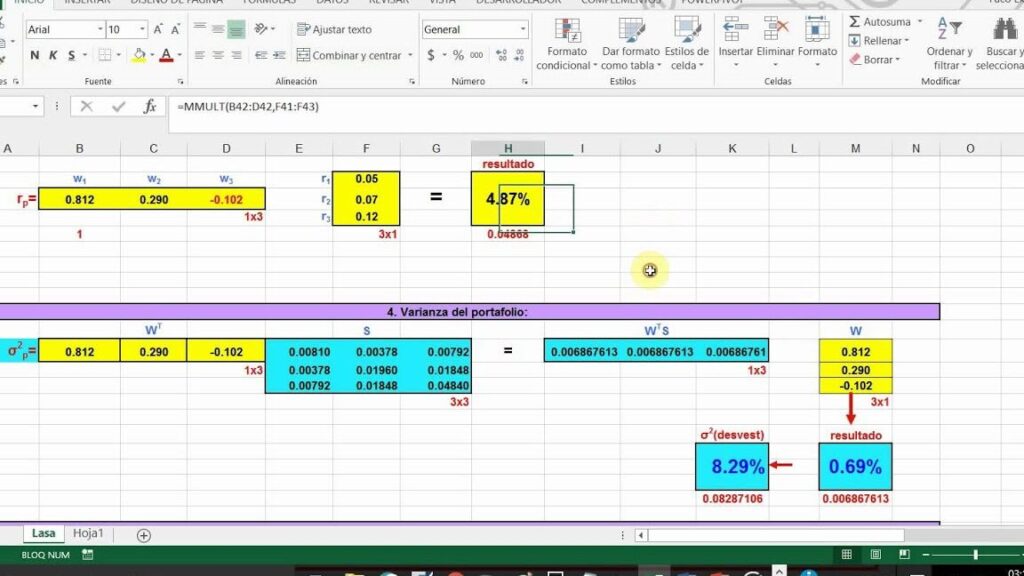The image size is (1024, 576).
Task: Decrease indent
Action: 261,56
